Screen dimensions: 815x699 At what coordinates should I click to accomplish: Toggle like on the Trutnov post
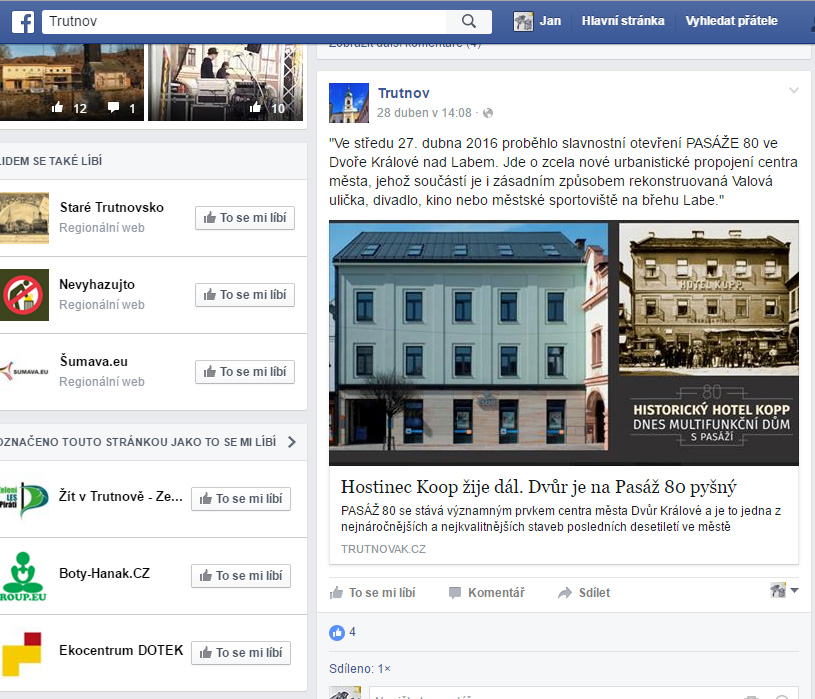[372, 593]
